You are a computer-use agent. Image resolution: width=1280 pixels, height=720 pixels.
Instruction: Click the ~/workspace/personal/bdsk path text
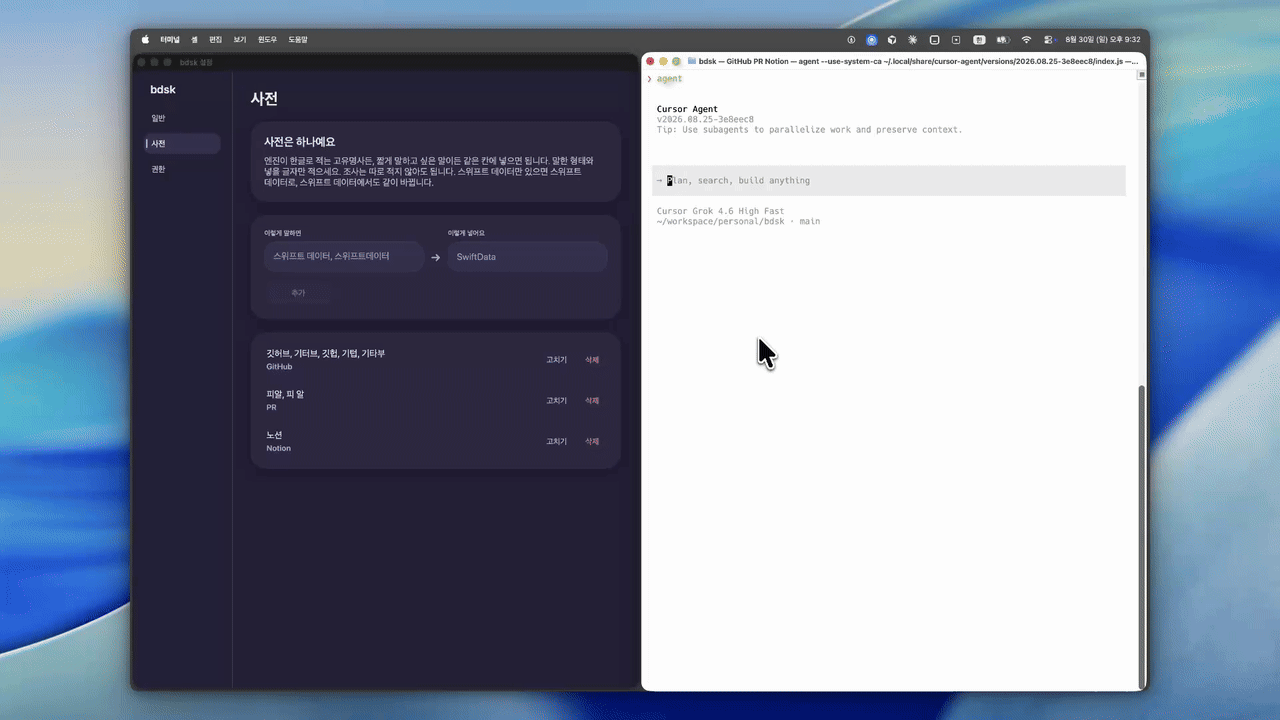[x=721, y=221]
